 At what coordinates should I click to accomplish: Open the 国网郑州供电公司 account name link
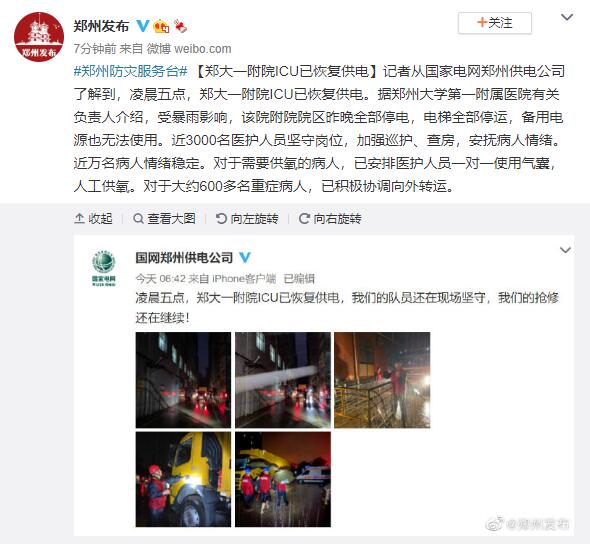tap(184, 258)
